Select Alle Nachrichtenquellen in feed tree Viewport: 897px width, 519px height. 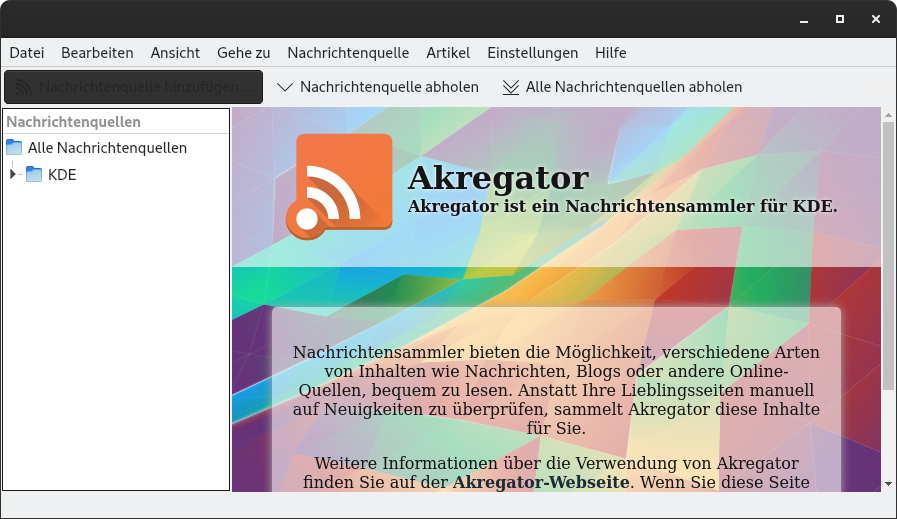pos(108,148)
